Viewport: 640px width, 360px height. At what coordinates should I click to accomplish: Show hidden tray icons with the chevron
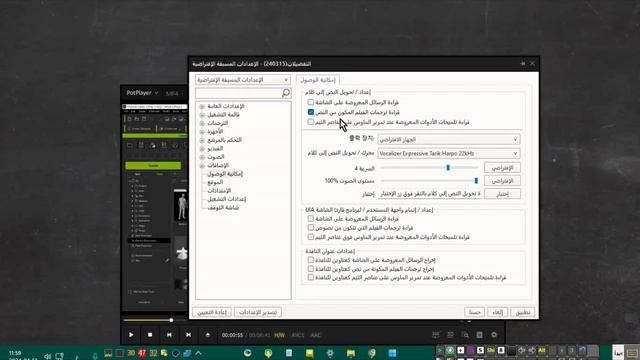point(198,353)
